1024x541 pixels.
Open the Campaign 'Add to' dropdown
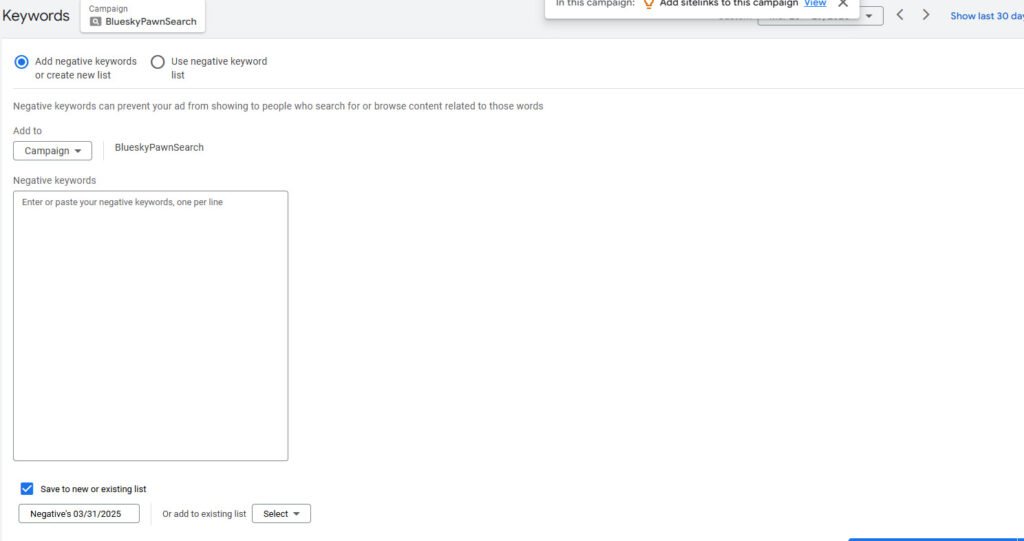[x=52, y=151]
